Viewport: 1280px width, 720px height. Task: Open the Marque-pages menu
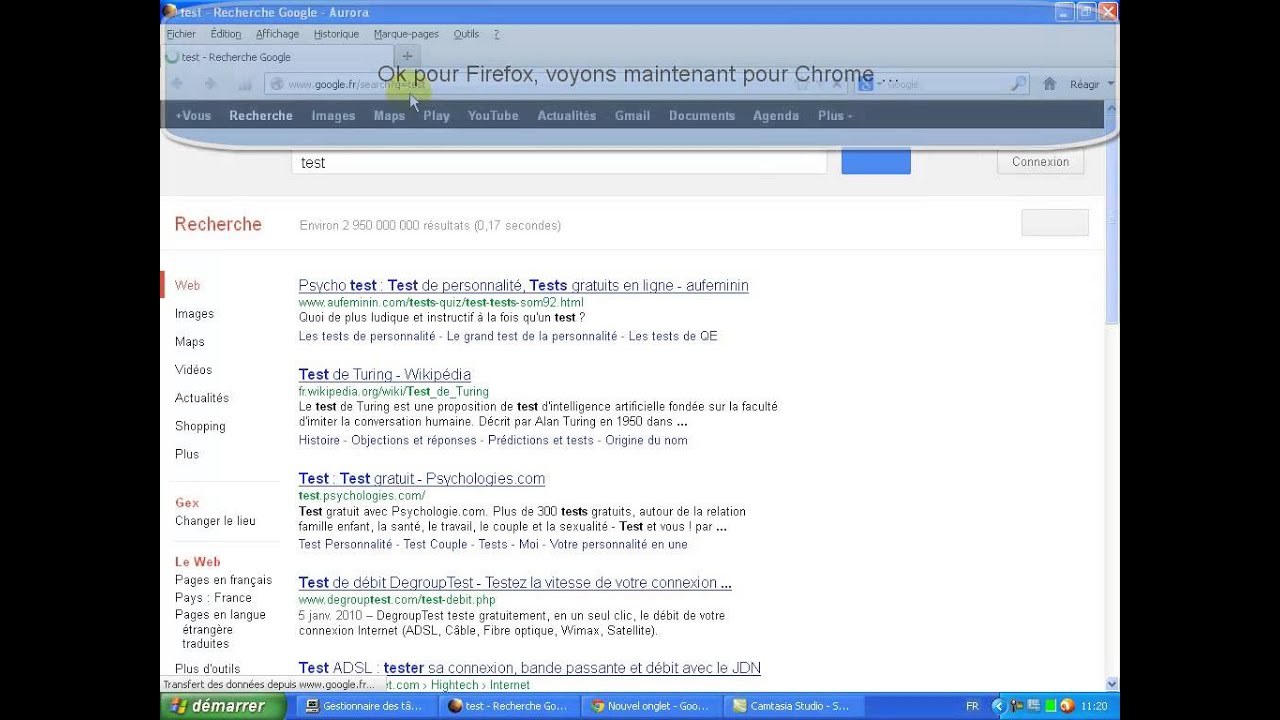[407, 34]
